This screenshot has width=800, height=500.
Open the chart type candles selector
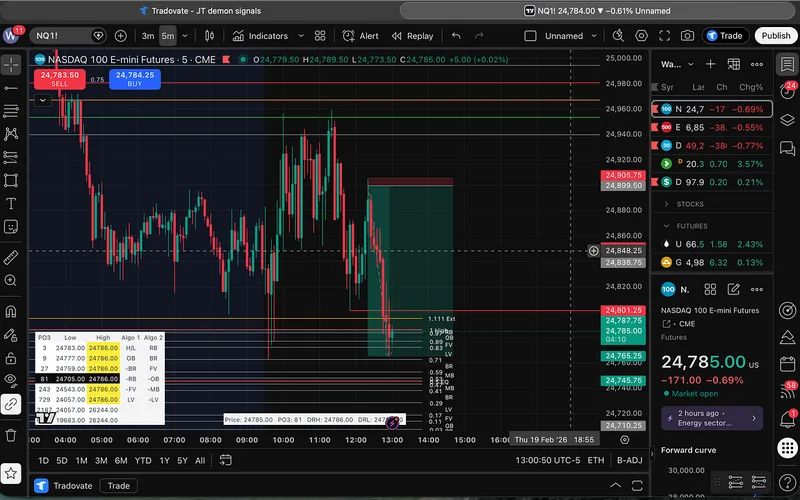click(x=209, y=36)
